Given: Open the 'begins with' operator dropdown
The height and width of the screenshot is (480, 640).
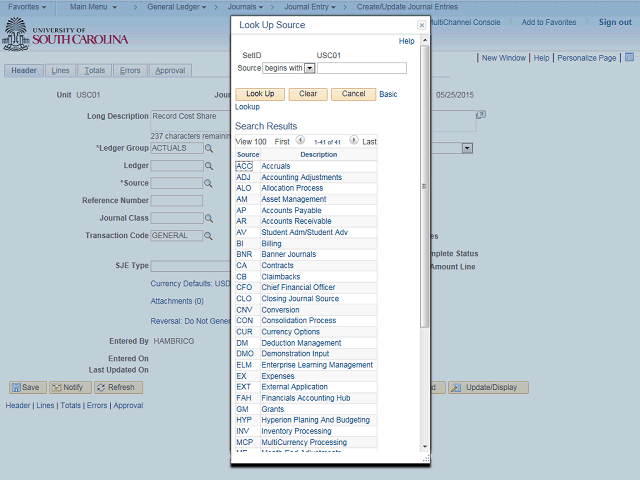Looking at the screenshot, I should [310, 68].
